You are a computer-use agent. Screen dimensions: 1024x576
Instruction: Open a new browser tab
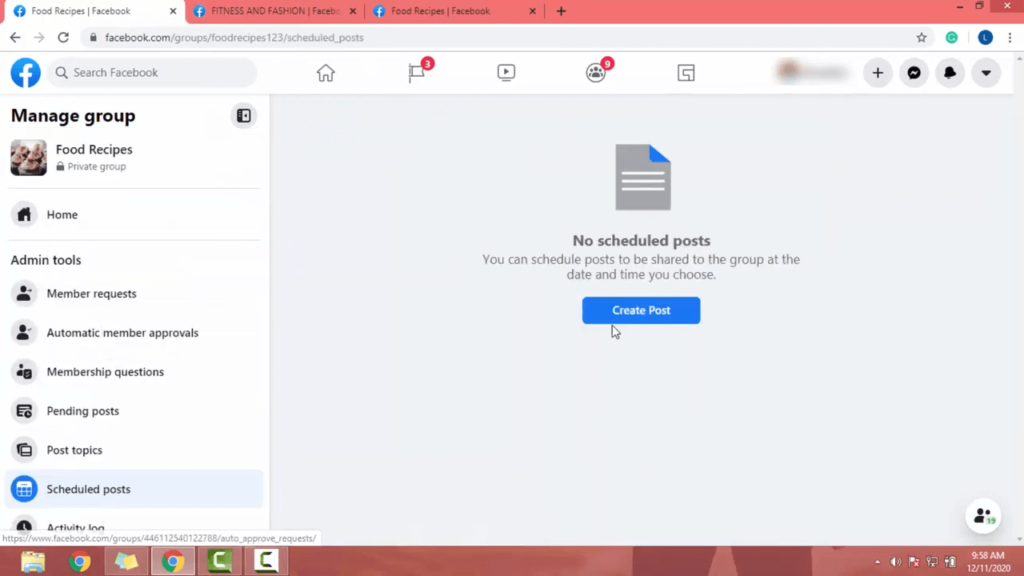561,11
